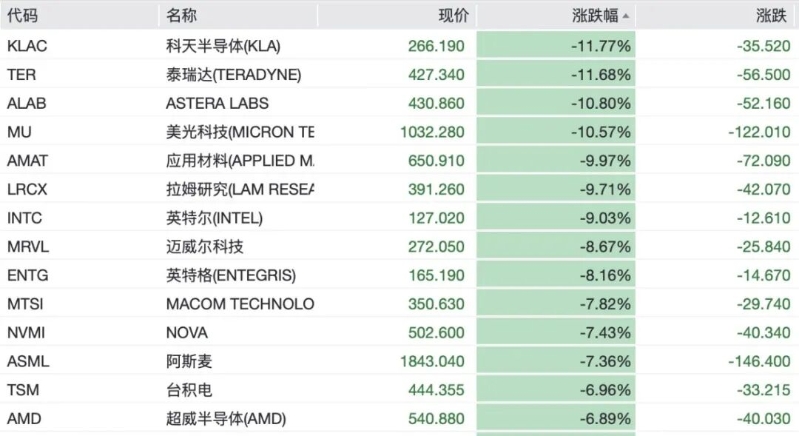This screenshot has width=799, height=436.
Task: Select the AMAT 650.910 price cell
Action: point(436,160)
